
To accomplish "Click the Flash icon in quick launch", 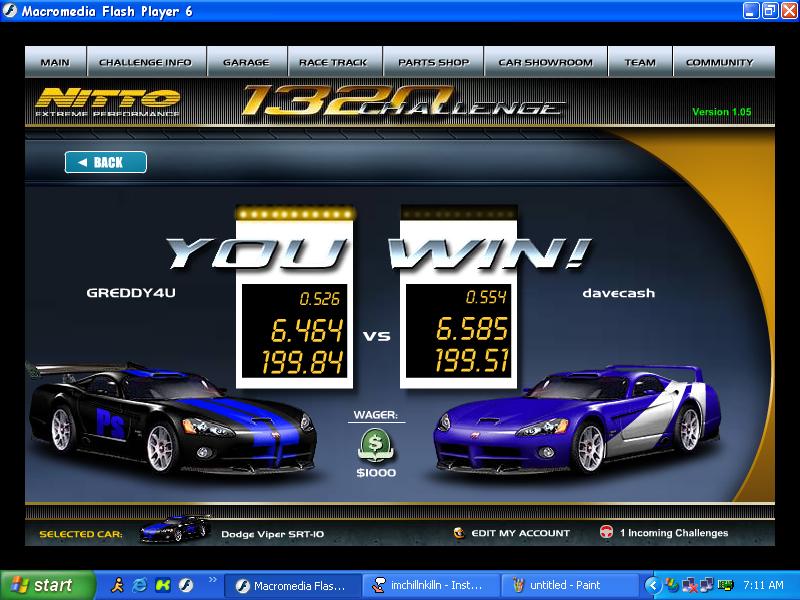I will click(x=185, y=585).
